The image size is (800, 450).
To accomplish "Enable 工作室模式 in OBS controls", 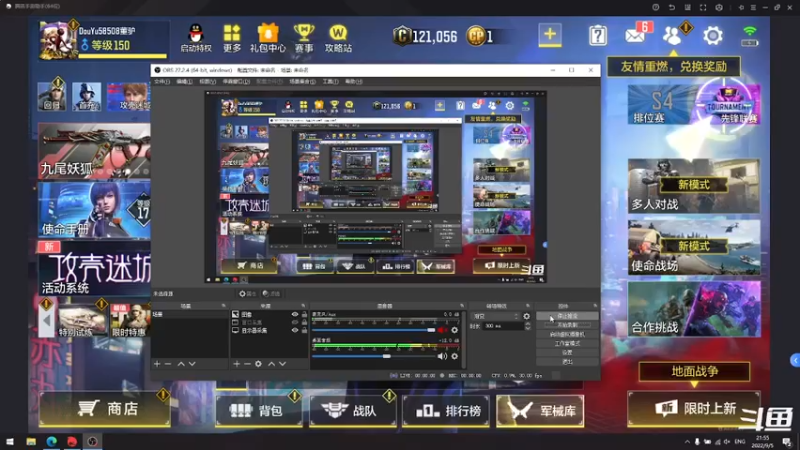I will pyautogui.click(x=567, y=343).
